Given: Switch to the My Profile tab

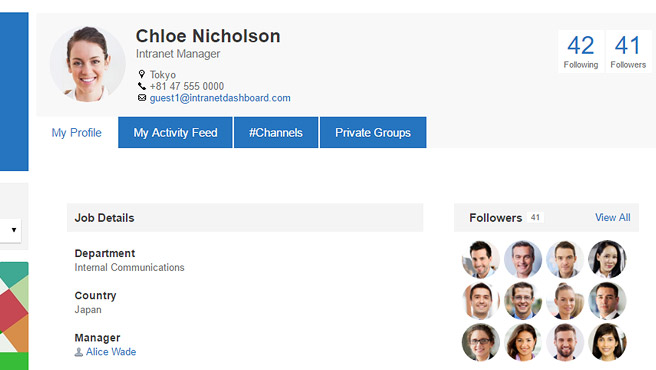Looking at the screenshot, I should 77,133.
